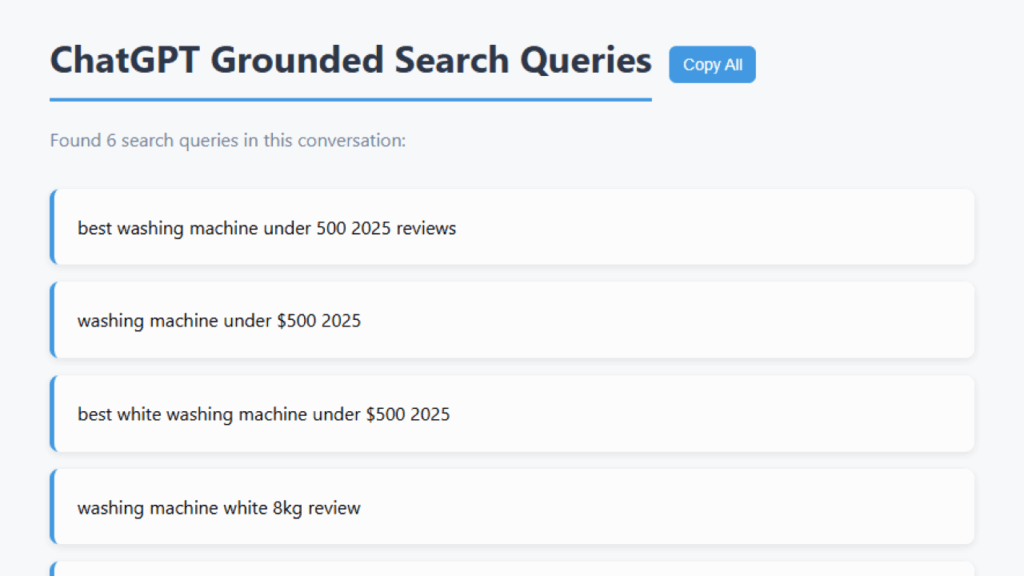Click the partially visible fifth query card at bottom
1024x576 pixels.
coord(512,569)
